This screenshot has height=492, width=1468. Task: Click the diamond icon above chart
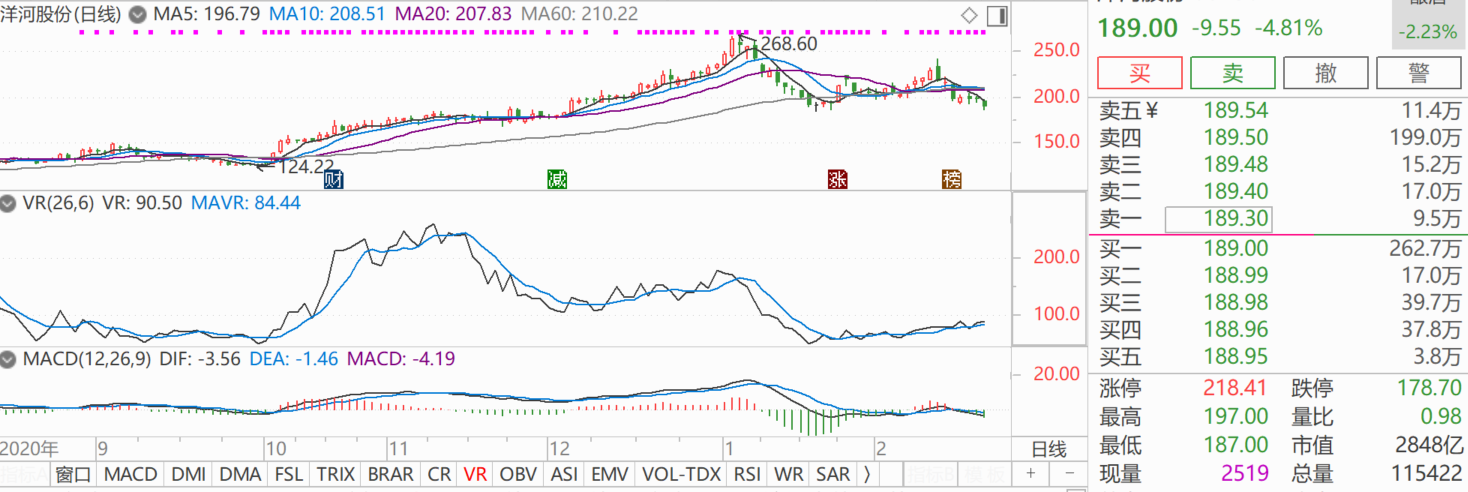point(968,16)
